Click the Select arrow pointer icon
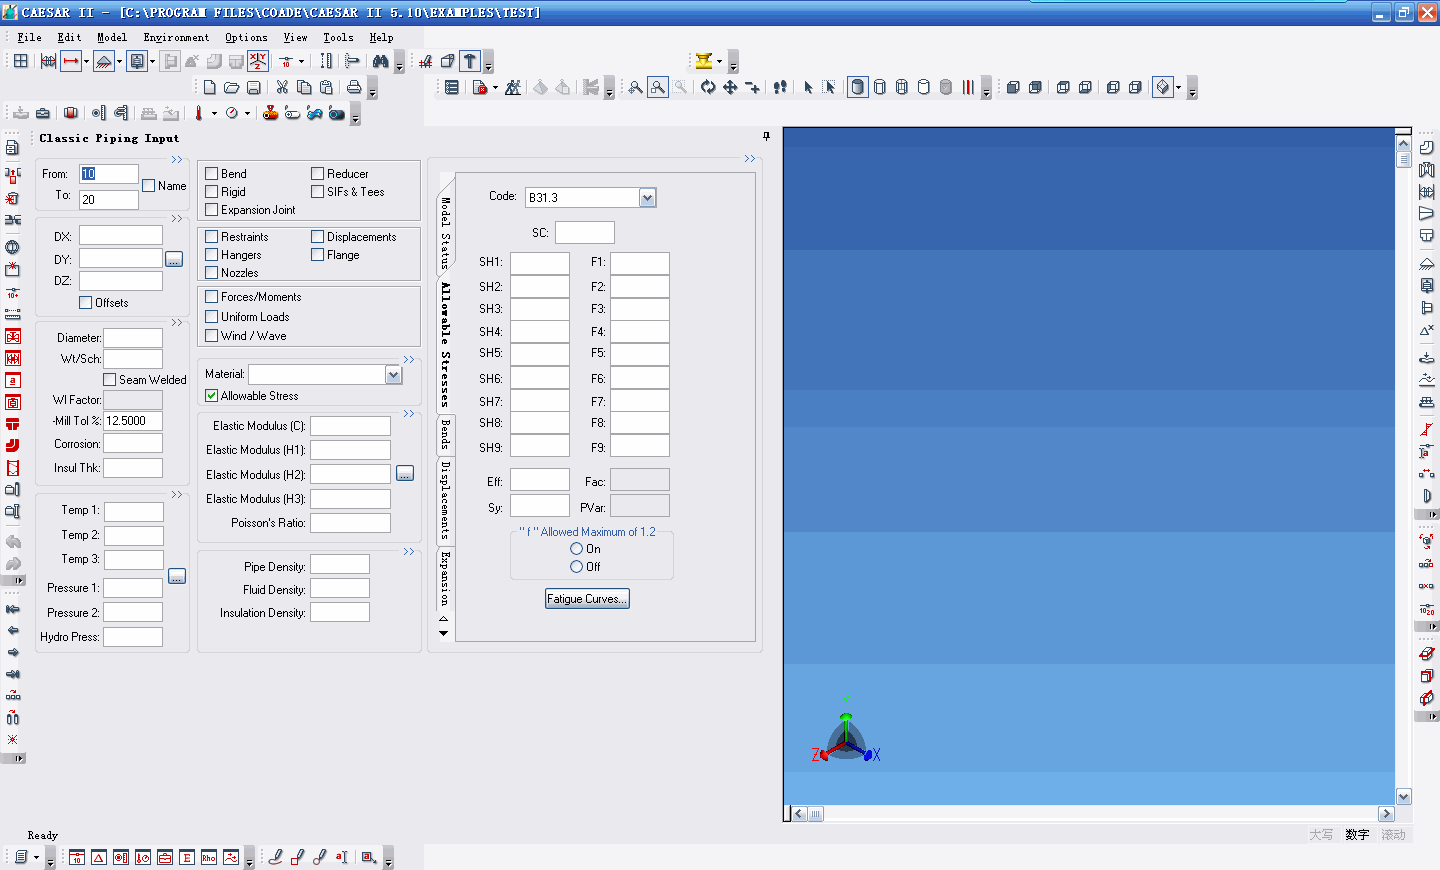 808,88
